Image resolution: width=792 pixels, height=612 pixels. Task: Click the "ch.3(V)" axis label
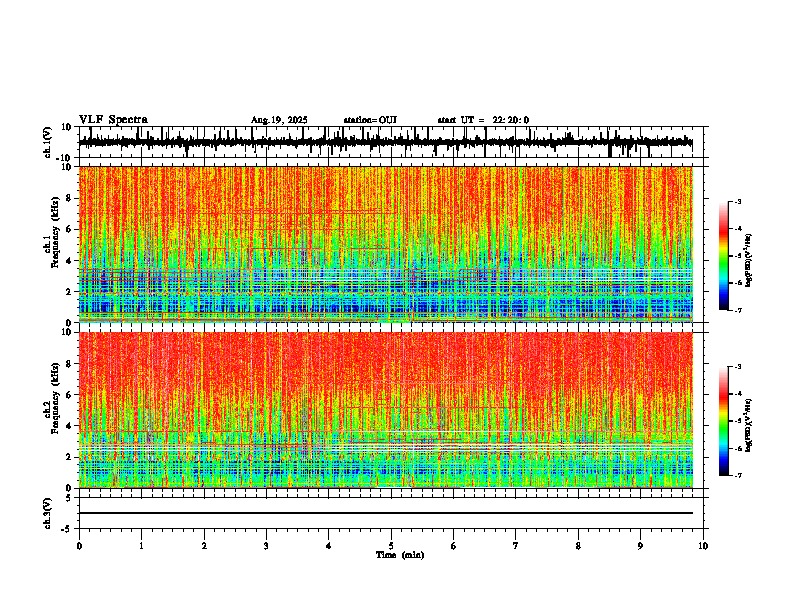pos(48,513)
